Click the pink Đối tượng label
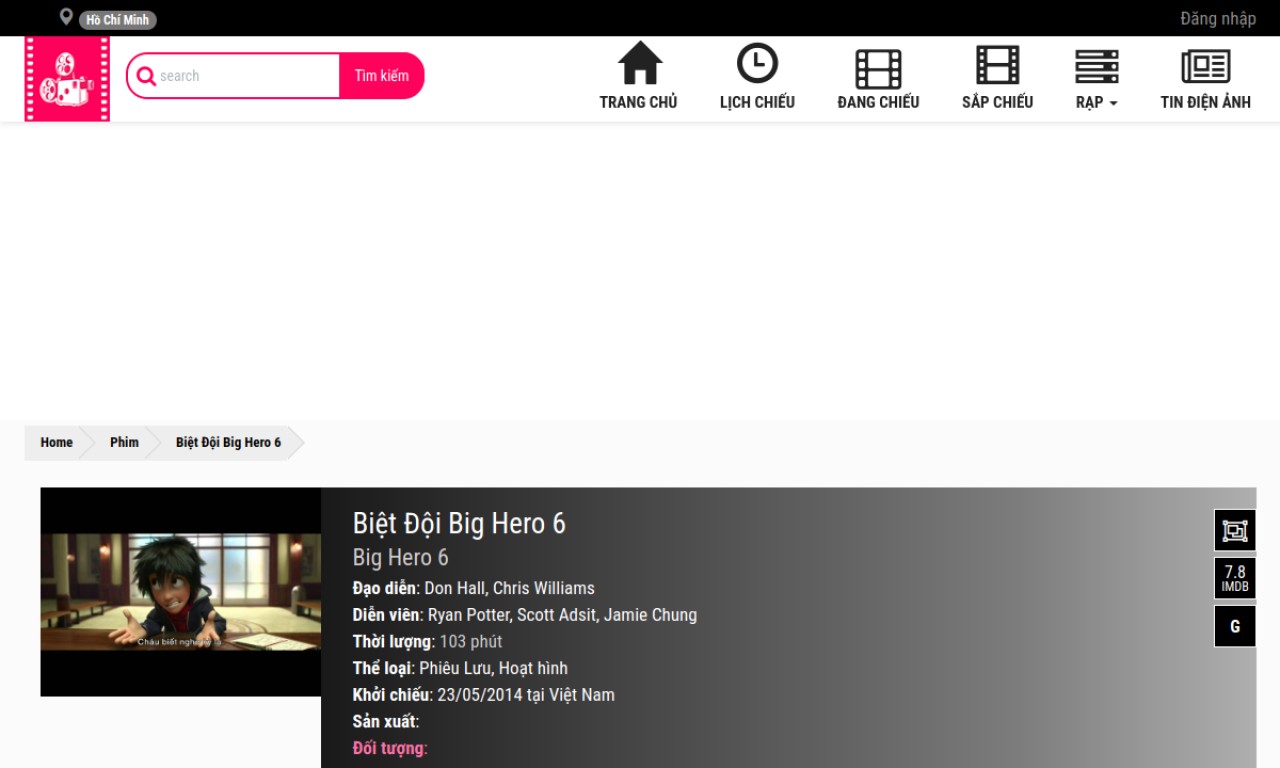 [x=390, y=748]
